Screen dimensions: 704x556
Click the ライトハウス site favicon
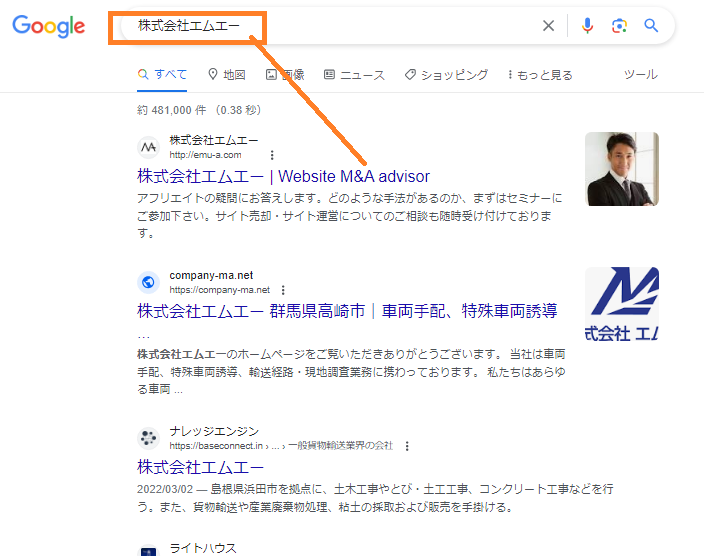149,550
